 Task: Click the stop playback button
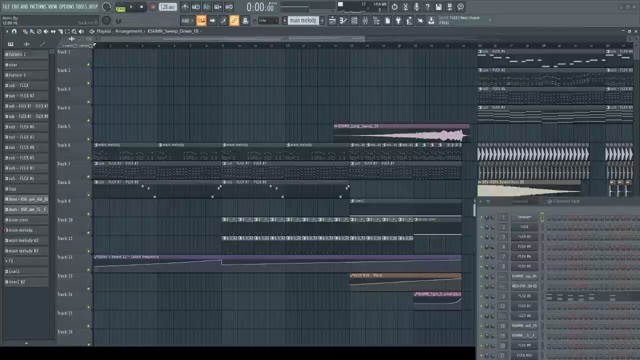click(x=142, y=7)
